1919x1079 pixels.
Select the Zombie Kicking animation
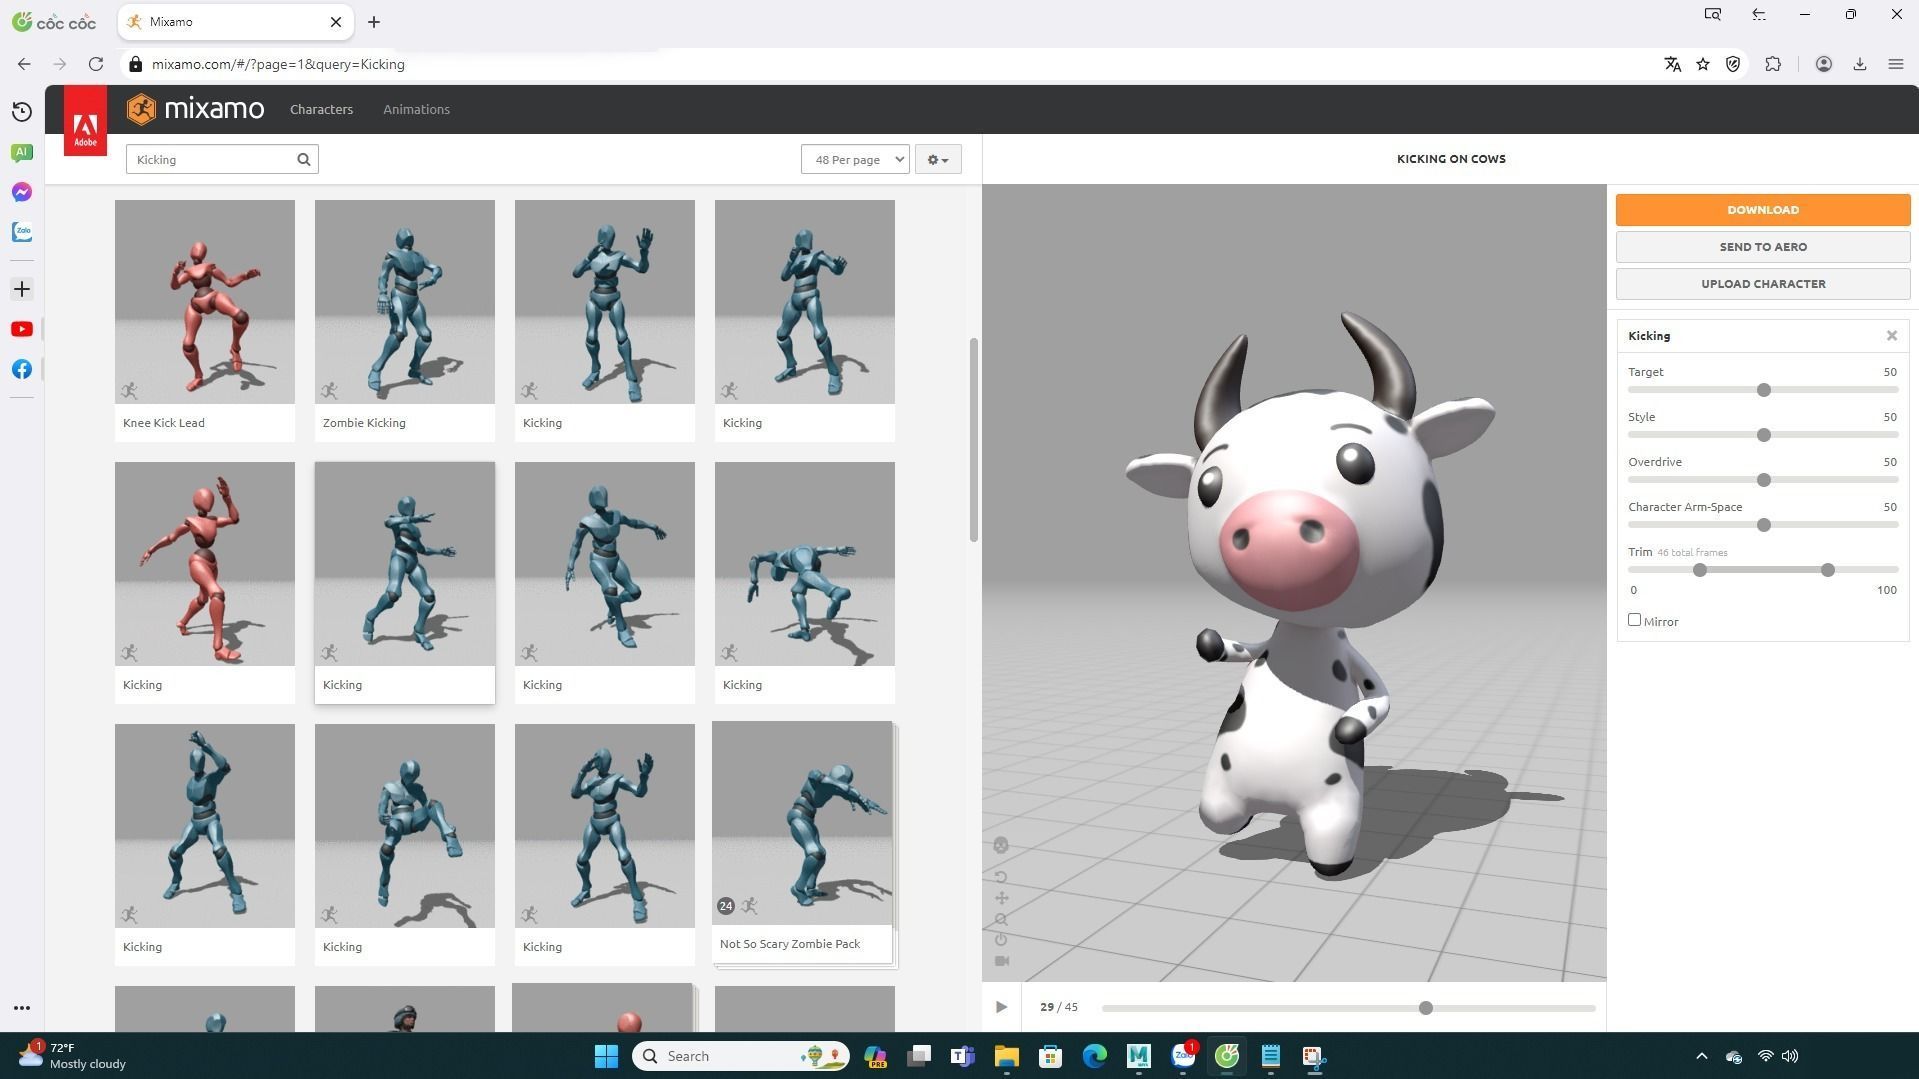tap(405, 320)
